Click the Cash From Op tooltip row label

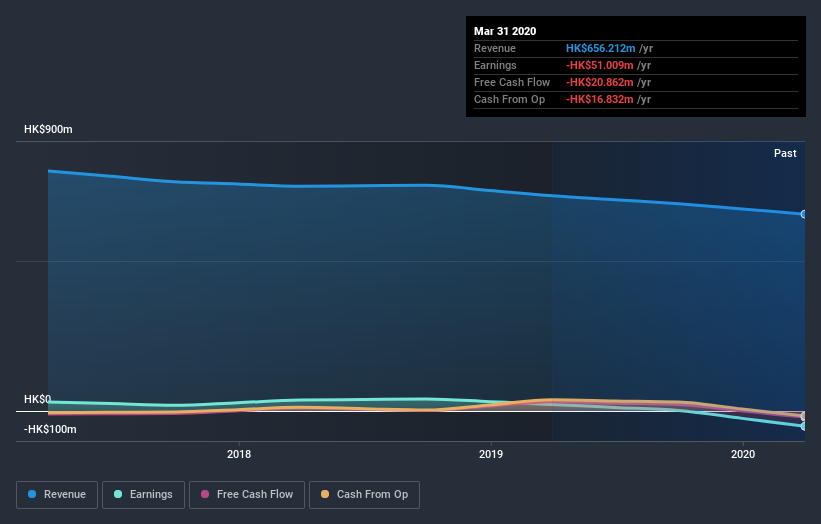[509, 99]
